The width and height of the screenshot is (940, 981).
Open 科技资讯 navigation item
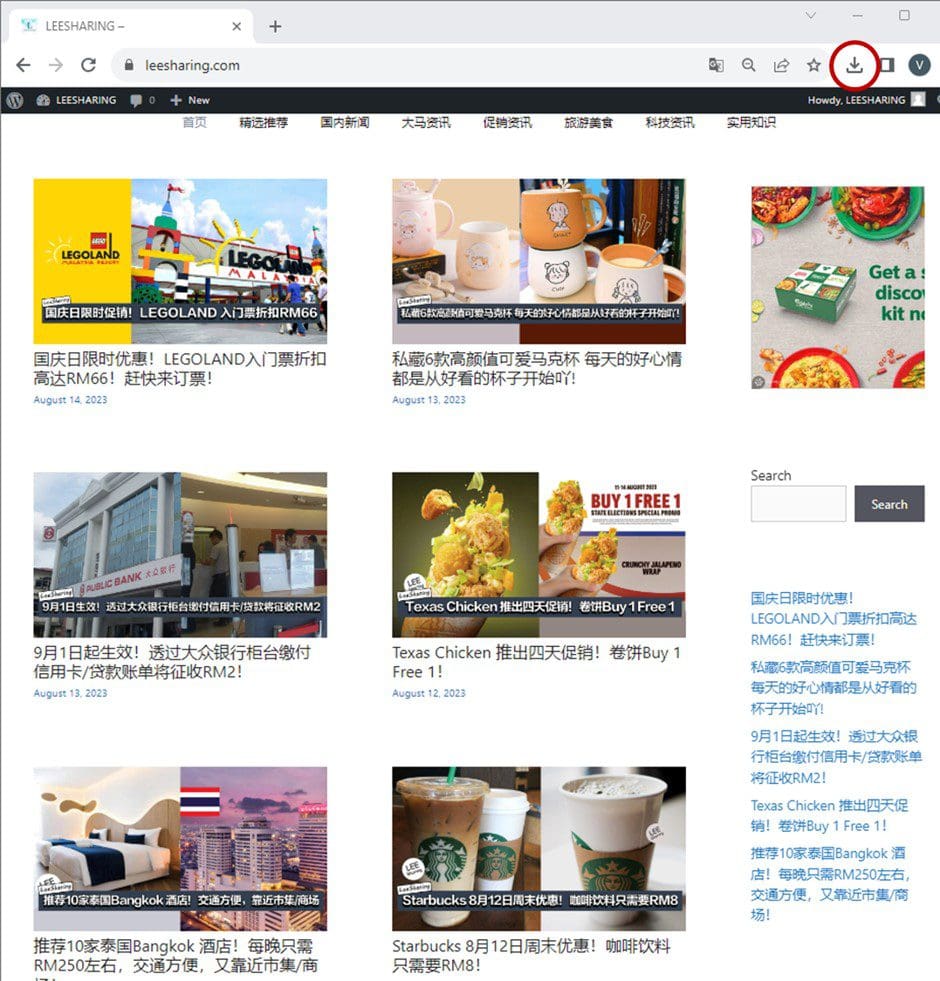pos(670,122)
